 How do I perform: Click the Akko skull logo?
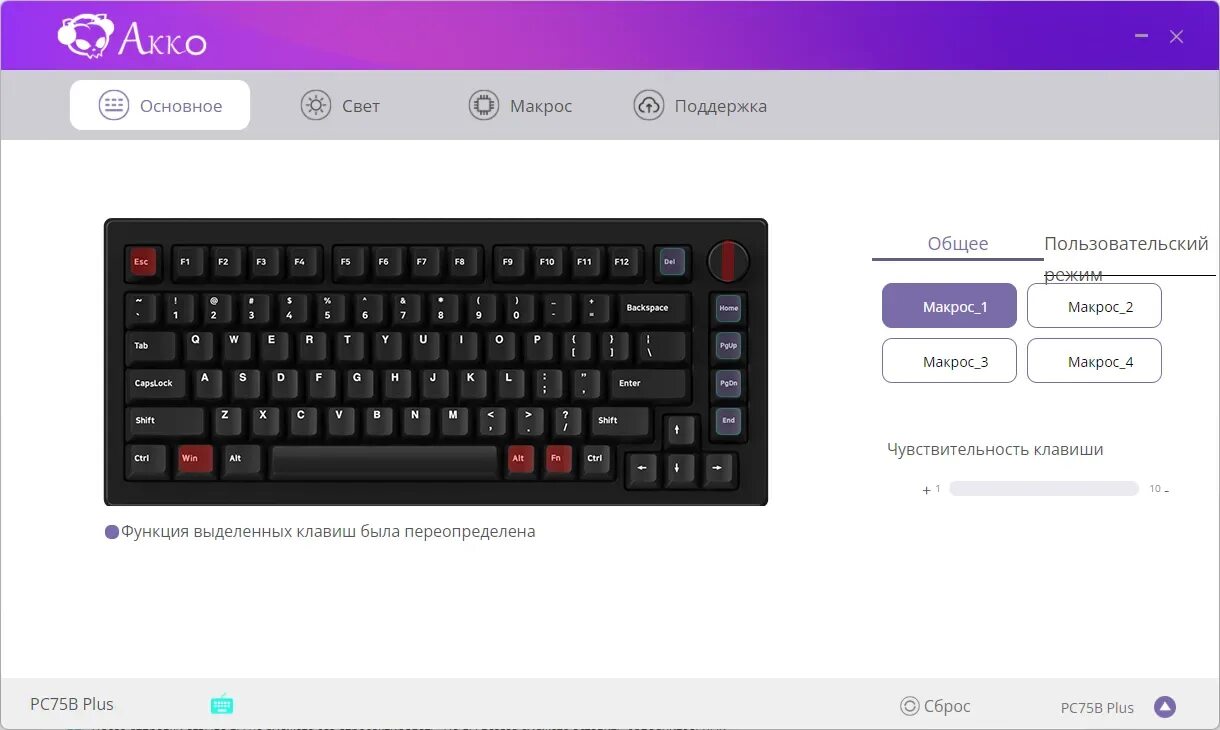click(85, 36)
